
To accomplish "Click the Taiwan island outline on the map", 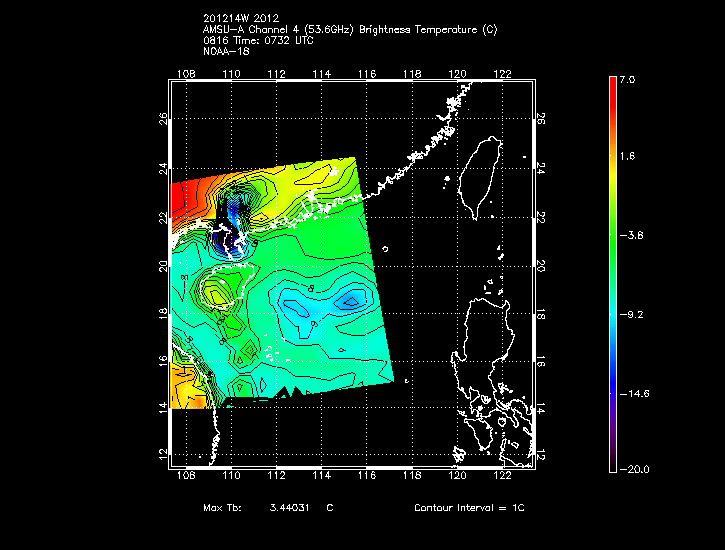I will [x=480, y=178].
